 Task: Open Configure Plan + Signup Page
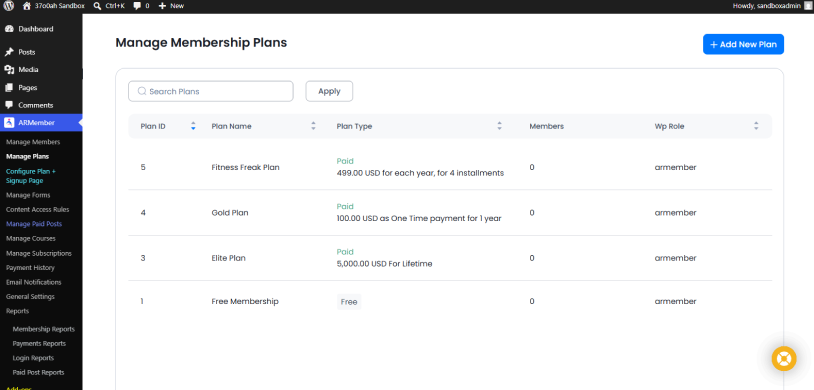[x=31, y=176]
